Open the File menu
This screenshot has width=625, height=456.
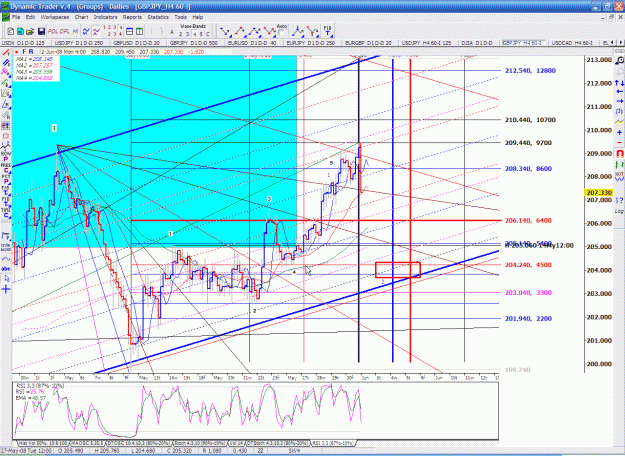[16, 17]
